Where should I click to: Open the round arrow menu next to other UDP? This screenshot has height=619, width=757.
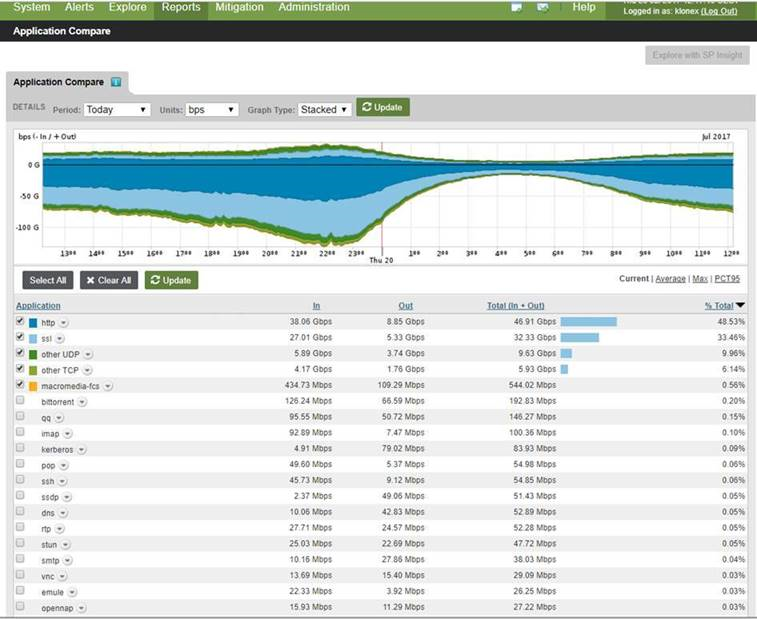point(89,354)
